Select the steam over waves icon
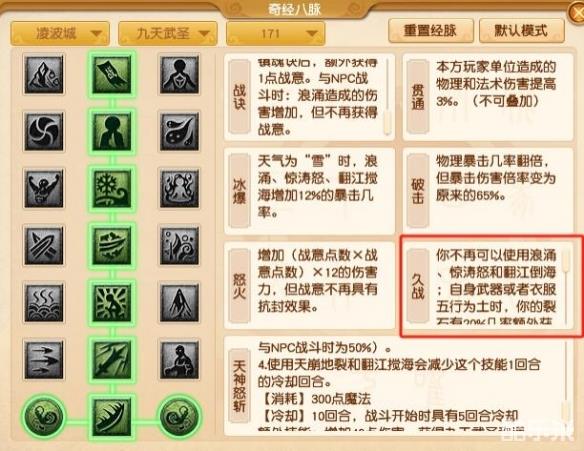 pos(44,302)
